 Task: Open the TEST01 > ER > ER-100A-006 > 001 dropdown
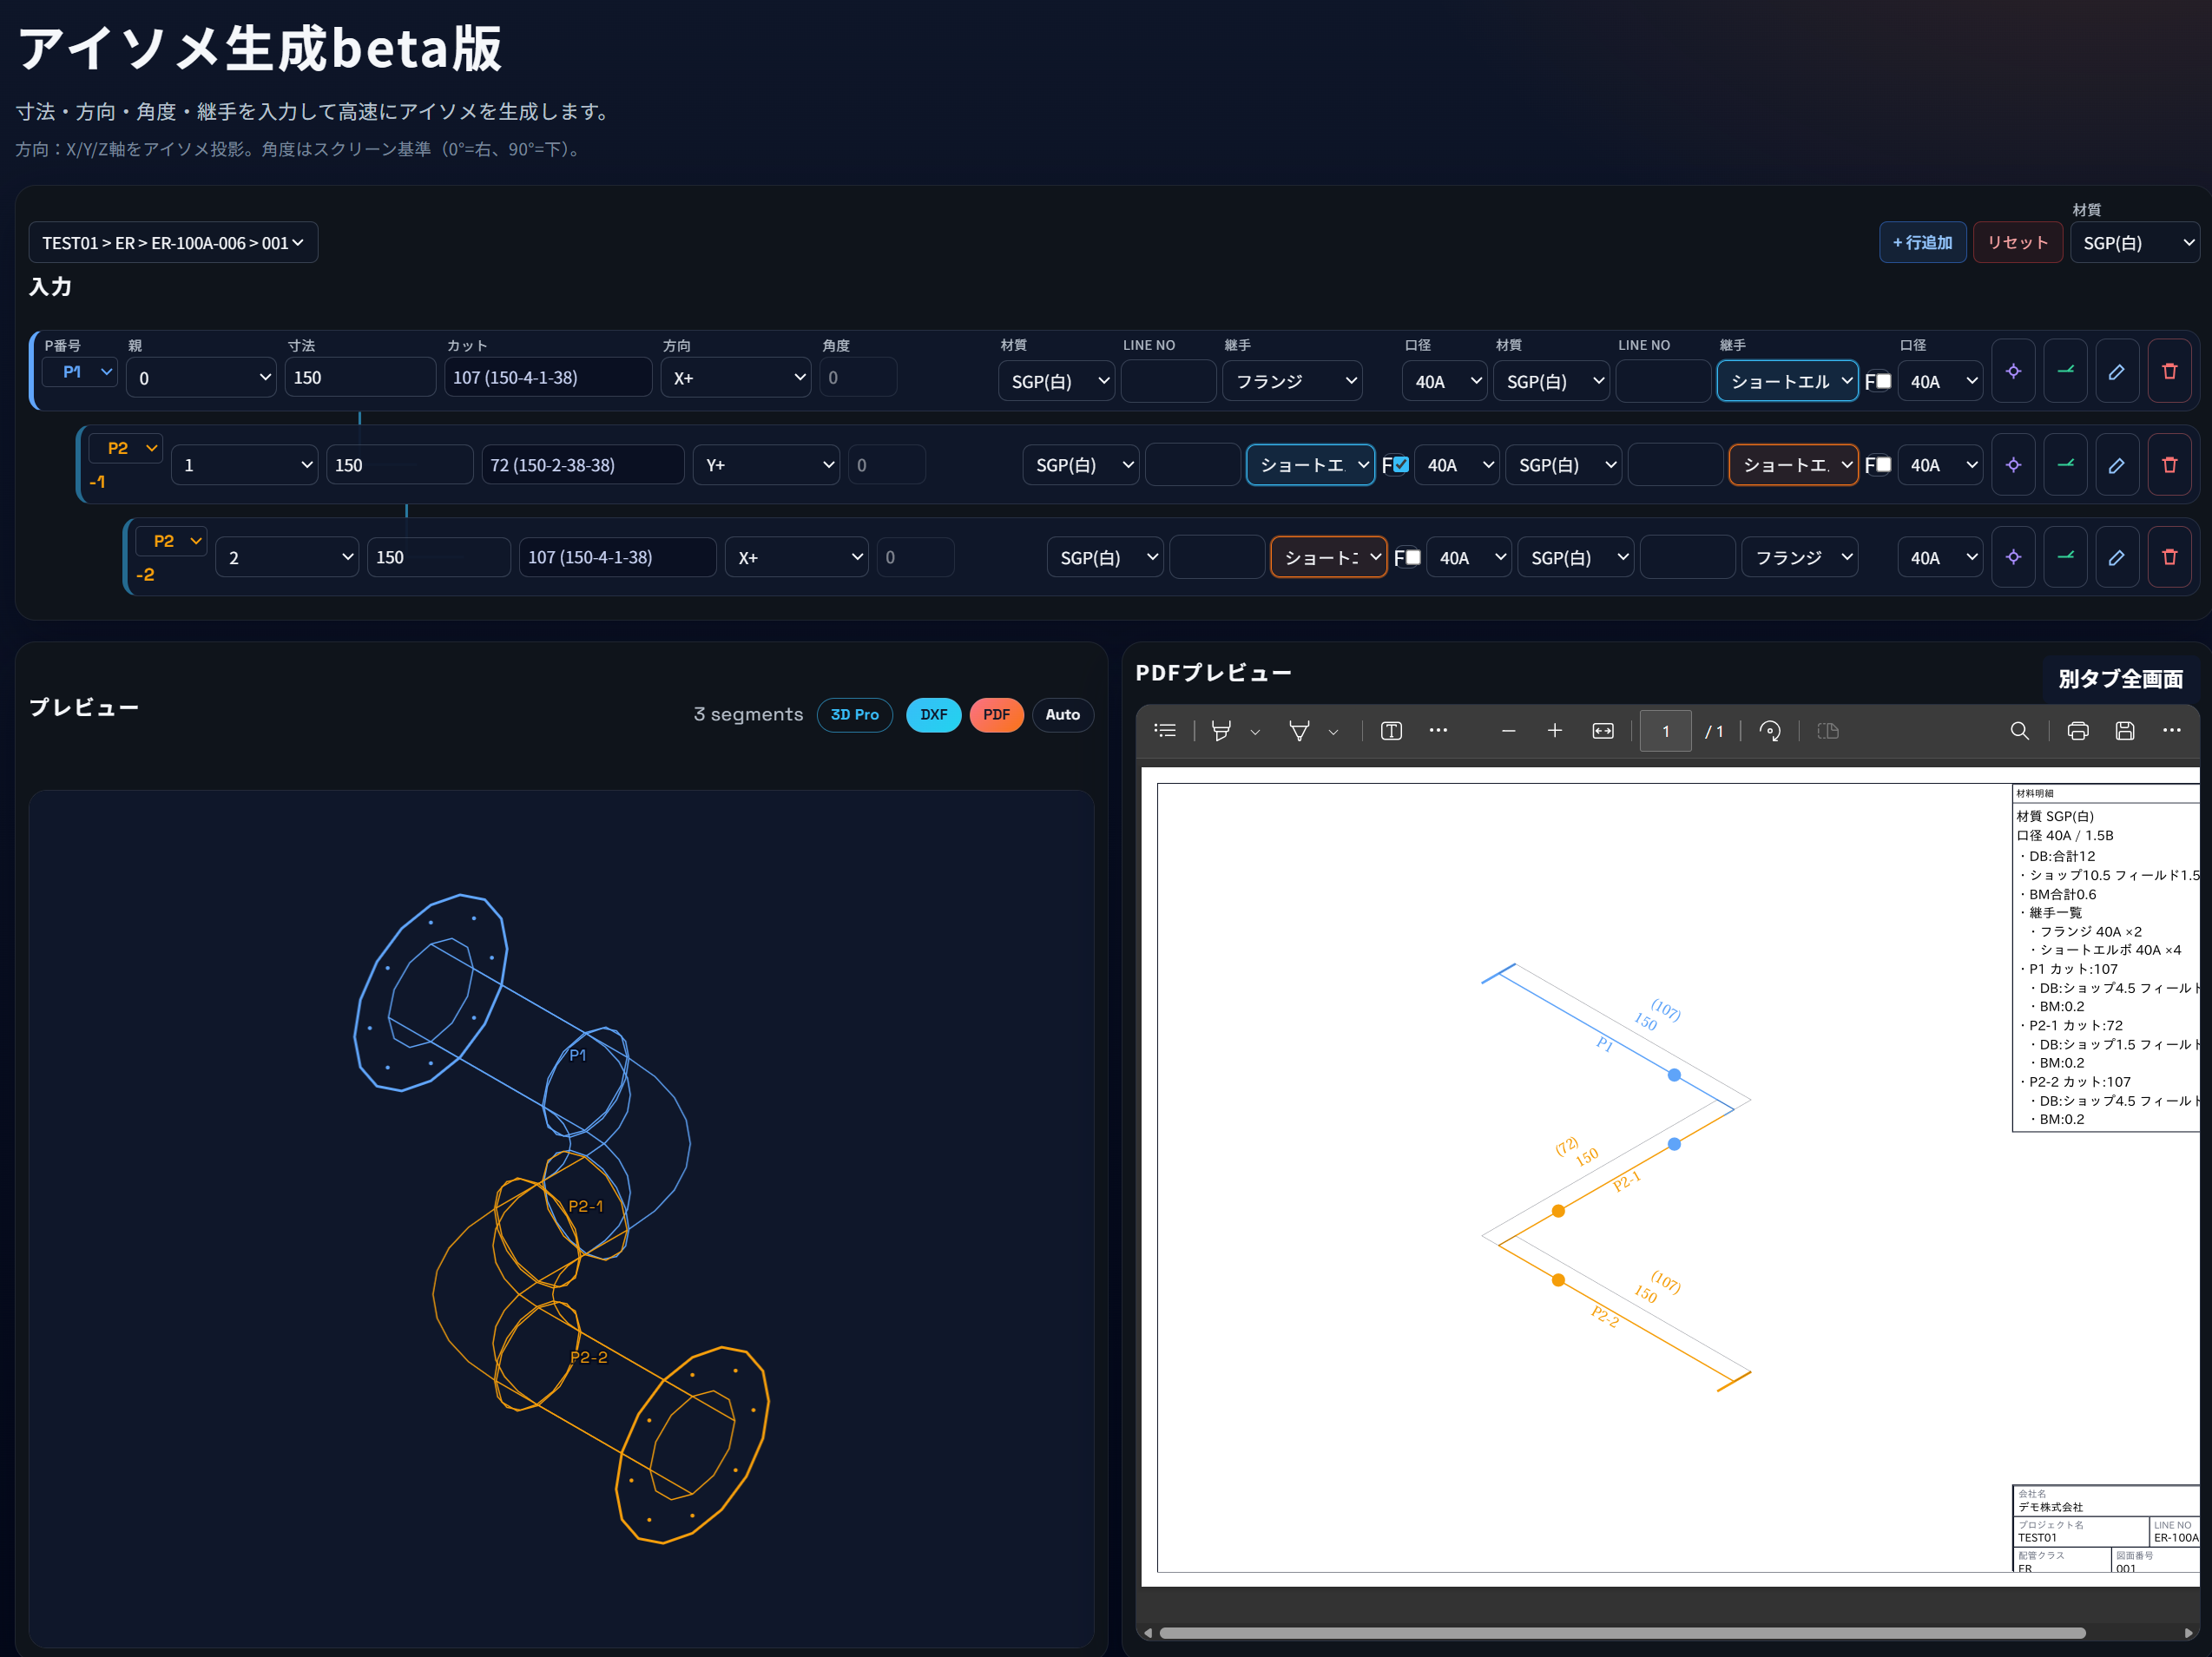click(173, 243)
